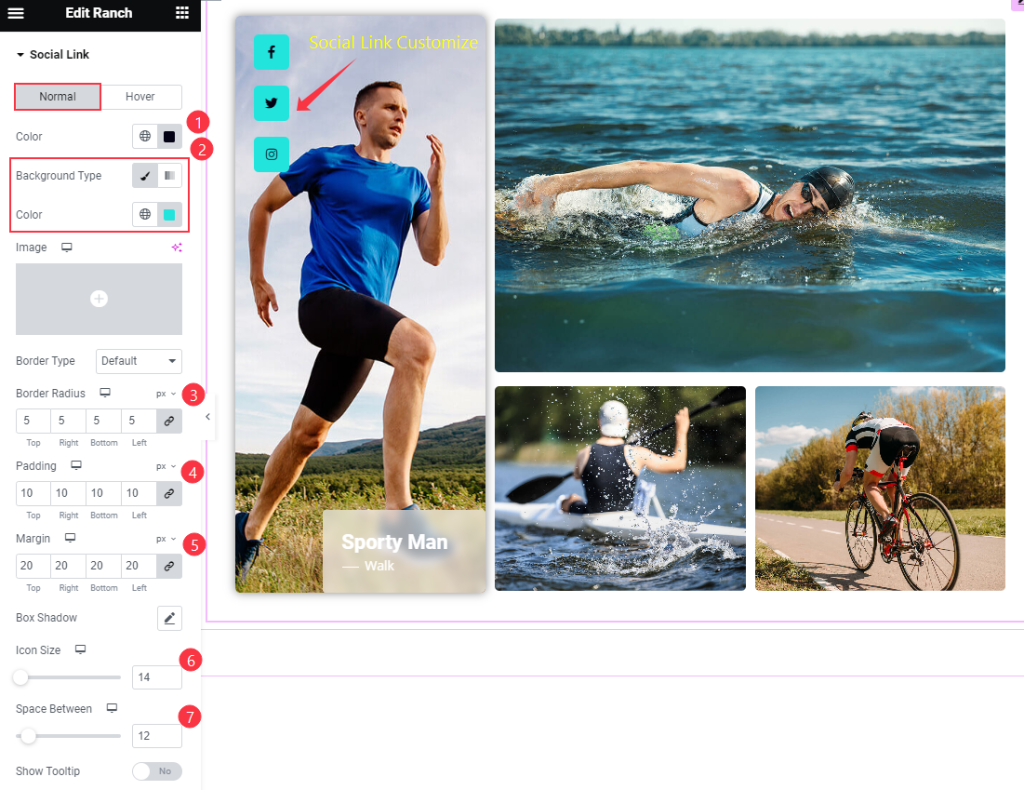Switch to the Normal state tab
The image size is (1024, 790).
click(57, 97)
